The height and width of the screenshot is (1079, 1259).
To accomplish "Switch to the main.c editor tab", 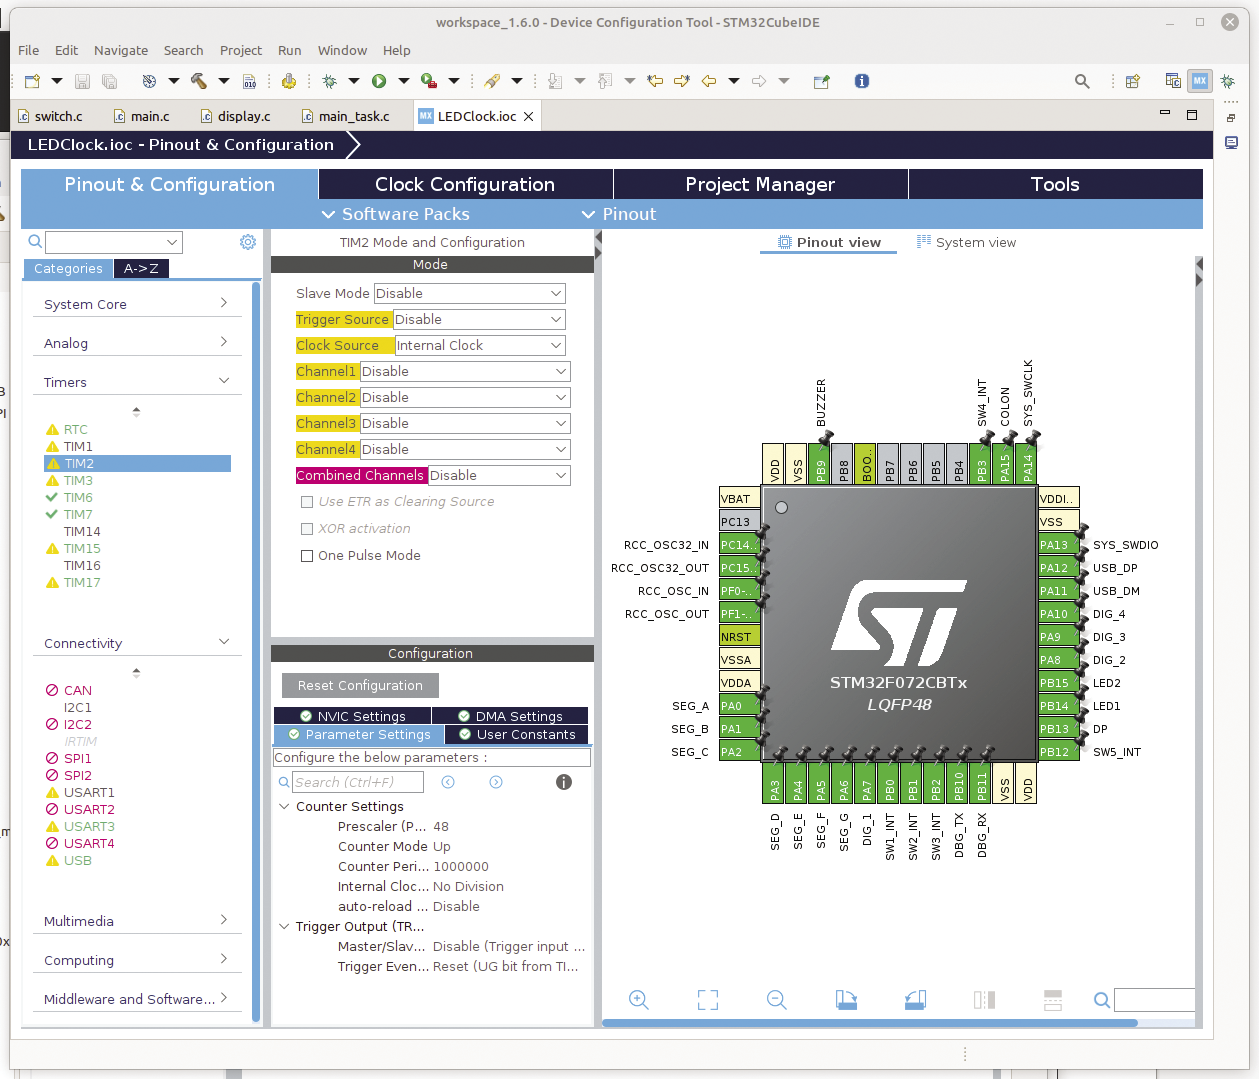I will [x=141, y=116].
